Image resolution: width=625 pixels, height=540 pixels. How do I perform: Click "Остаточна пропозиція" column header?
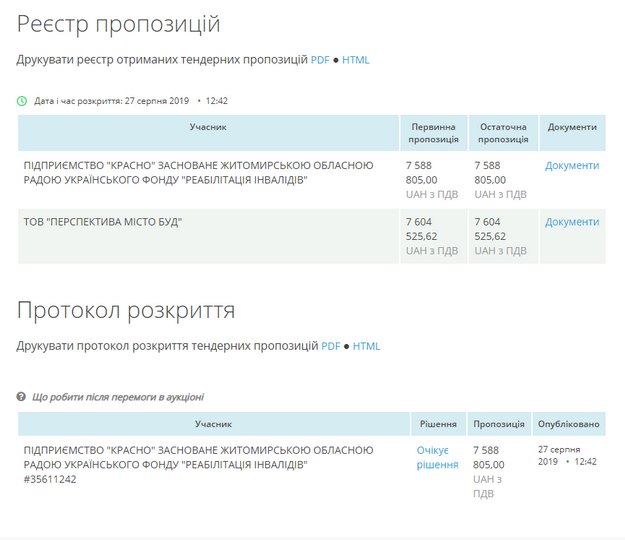tap(502, 133)
